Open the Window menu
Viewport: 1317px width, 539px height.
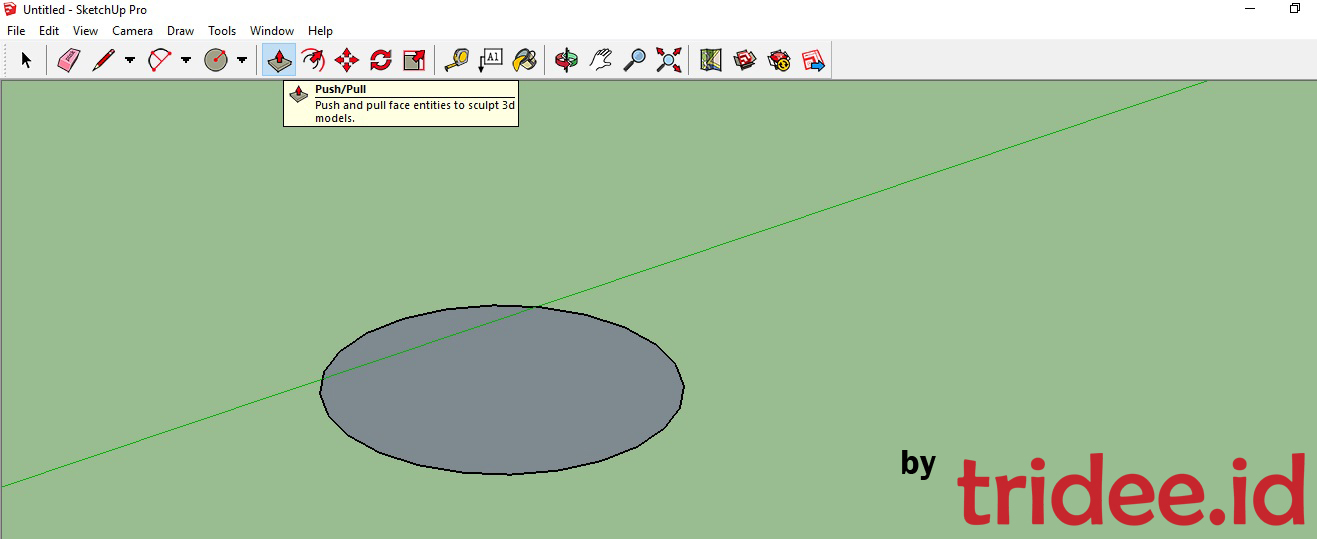pos(272,31)
